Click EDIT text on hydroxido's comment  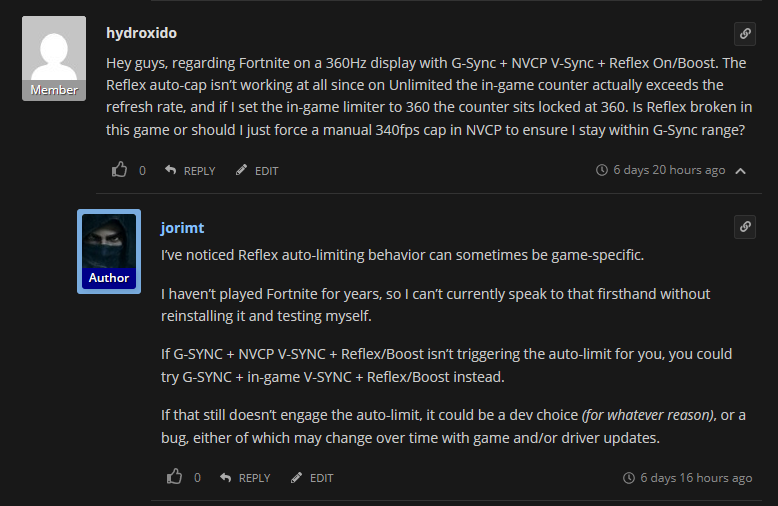click(x=266, y=171)
